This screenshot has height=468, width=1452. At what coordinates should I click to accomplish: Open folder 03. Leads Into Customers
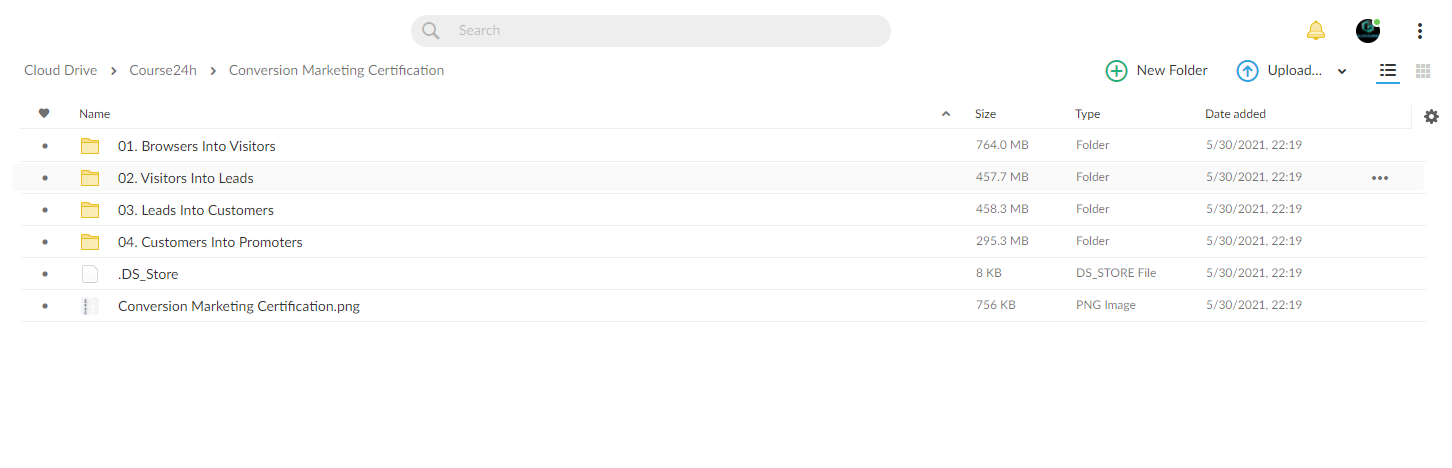coord(196,210)
